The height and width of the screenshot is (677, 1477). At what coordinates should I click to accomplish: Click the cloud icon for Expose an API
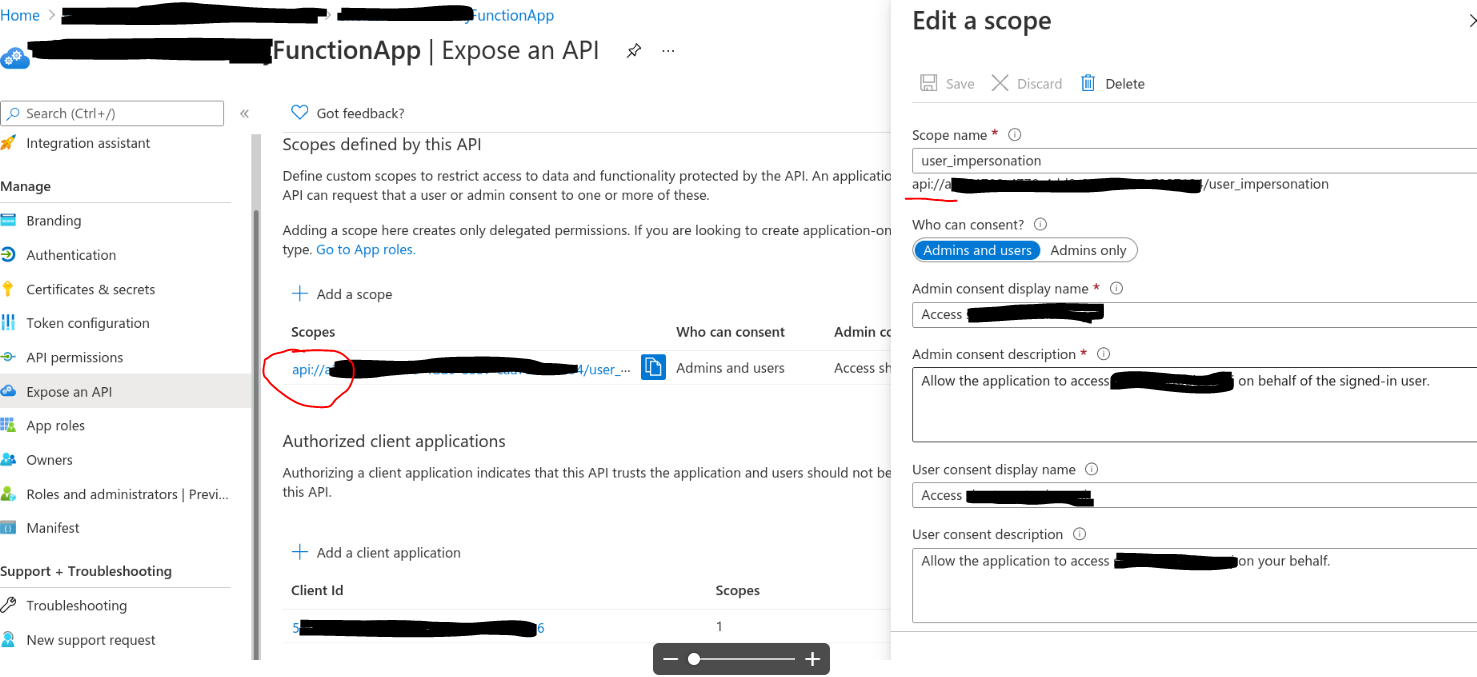click(9, 392)
